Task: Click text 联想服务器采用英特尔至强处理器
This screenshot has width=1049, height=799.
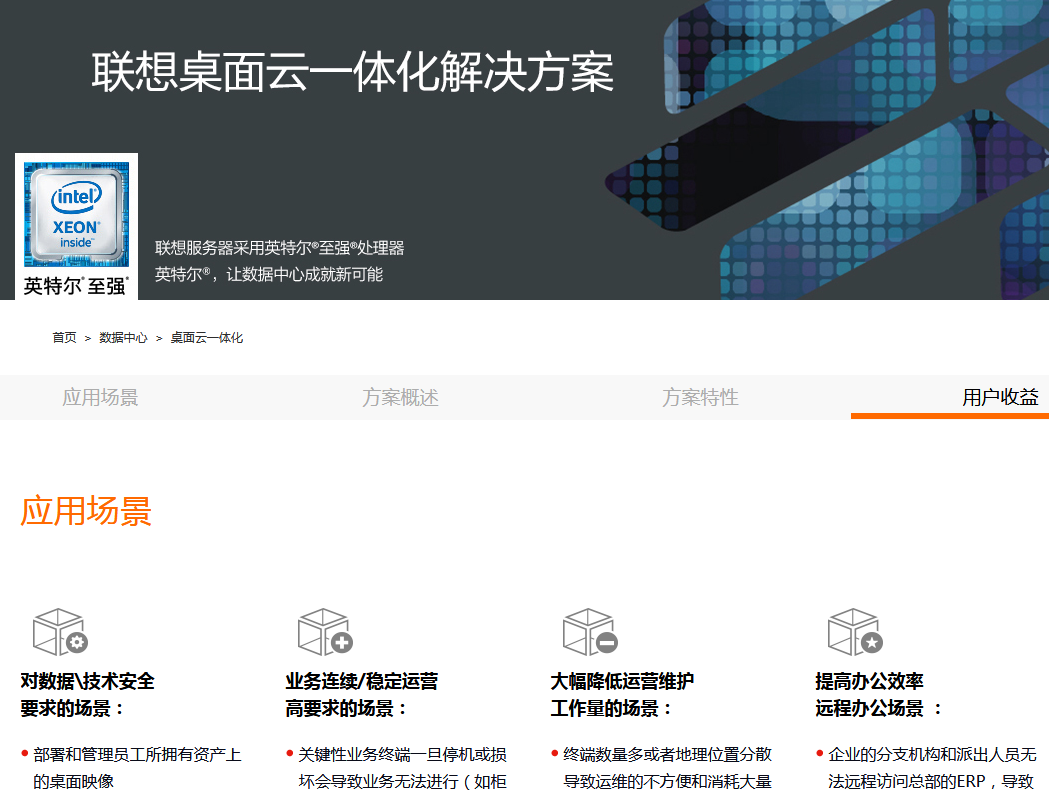Action: click(x=280, y=248)
